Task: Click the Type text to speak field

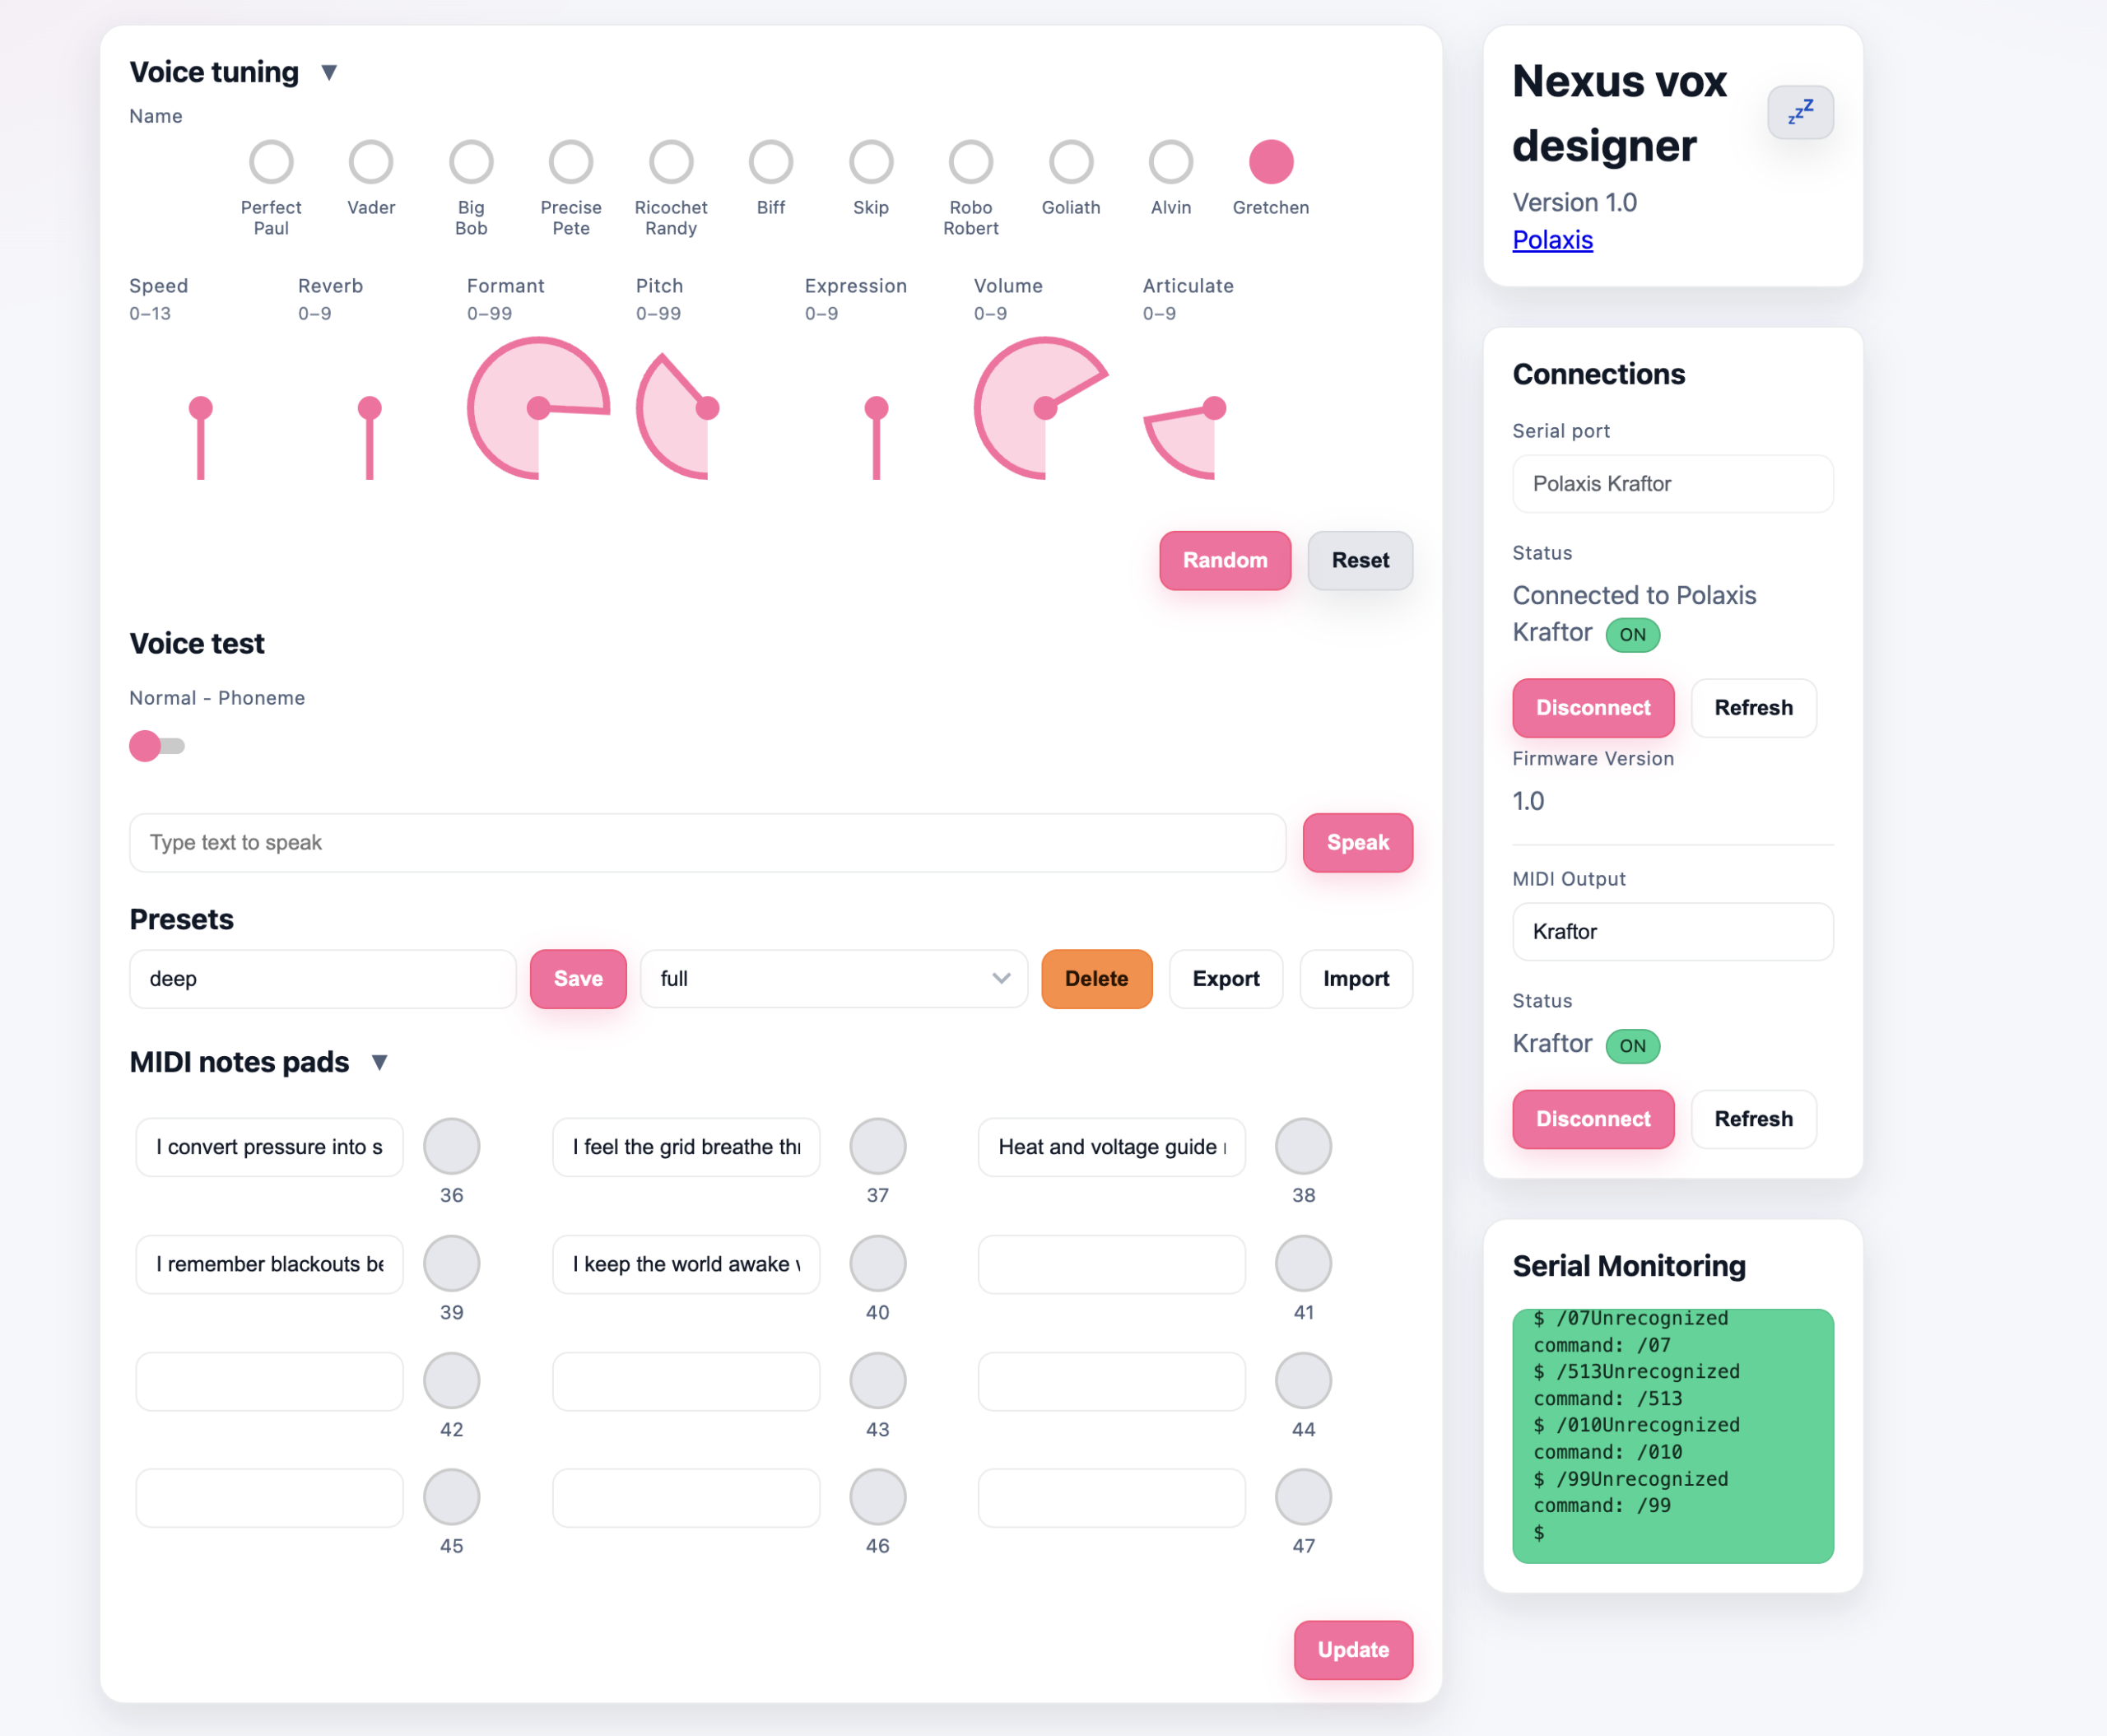Action: click(707, 843)
